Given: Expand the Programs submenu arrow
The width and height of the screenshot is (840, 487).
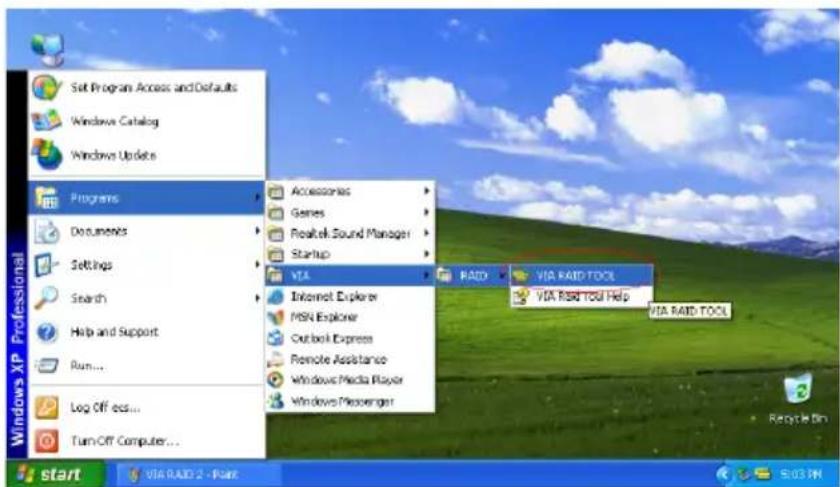Looking at the screenshot, I should click(257, 198).
